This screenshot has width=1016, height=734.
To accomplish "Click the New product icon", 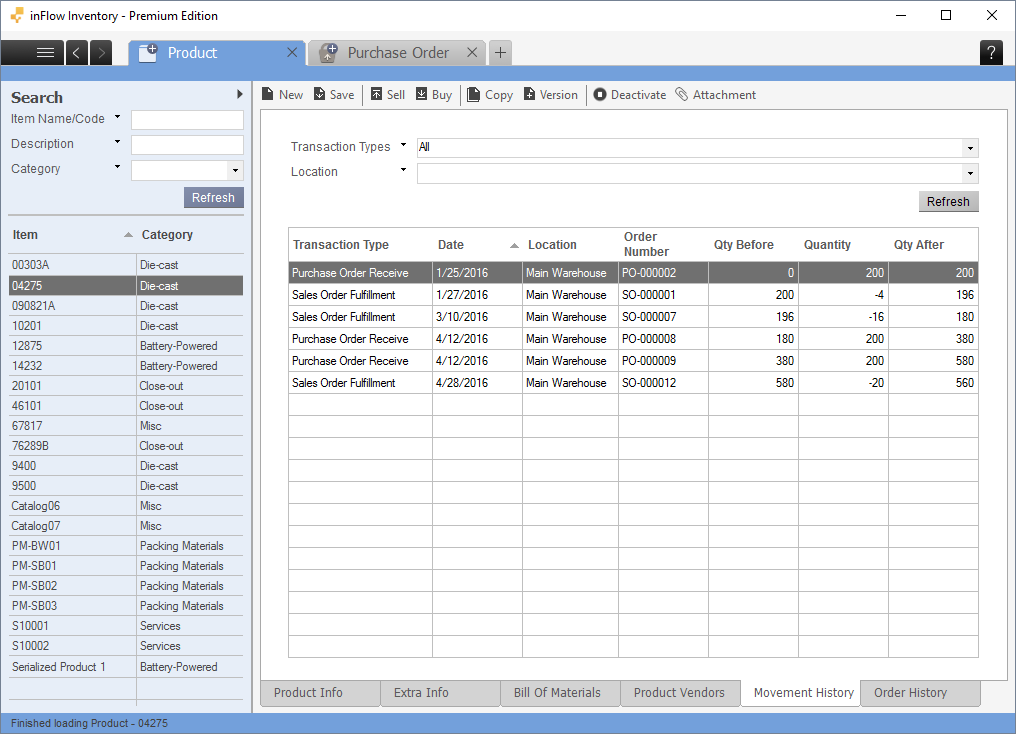I will click(x=268, y=95).
